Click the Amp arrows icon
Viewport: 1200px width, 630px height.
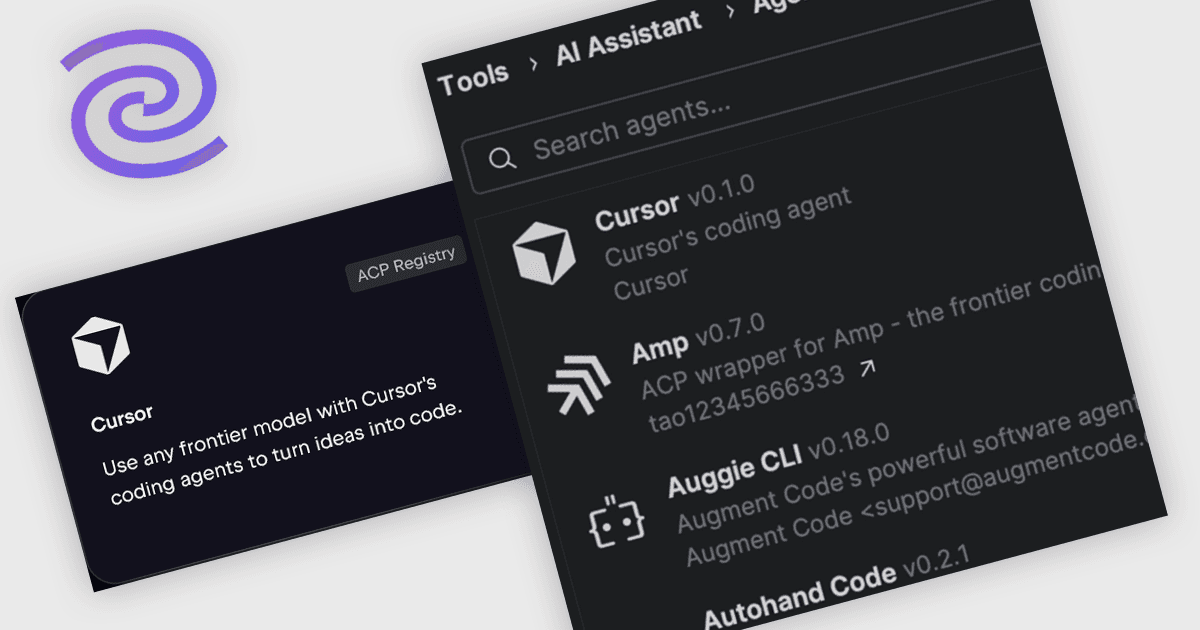click(x=579, y=385)
